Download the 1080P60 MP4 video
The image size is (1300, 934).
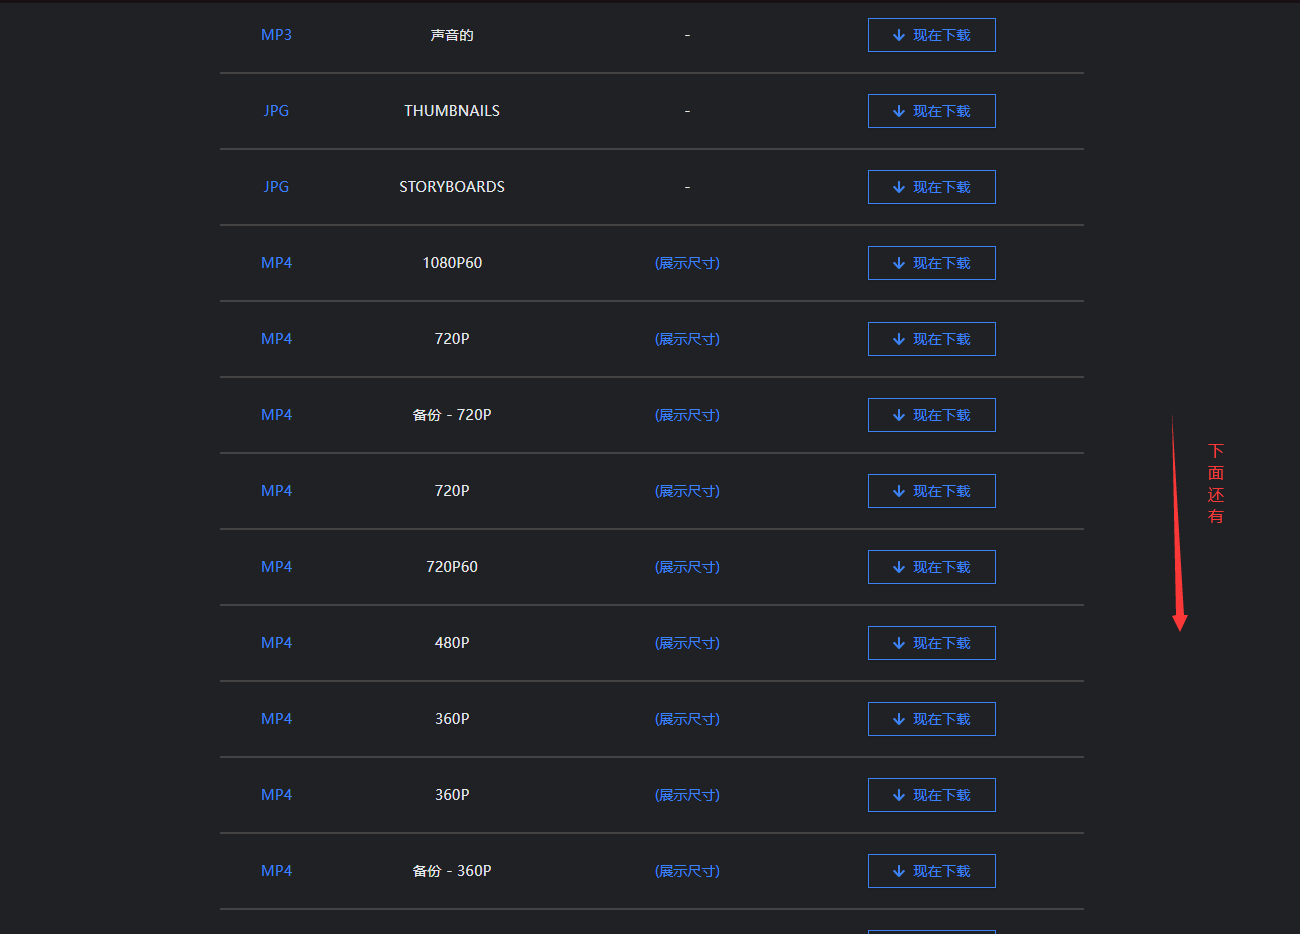click(x=931, y=263)
